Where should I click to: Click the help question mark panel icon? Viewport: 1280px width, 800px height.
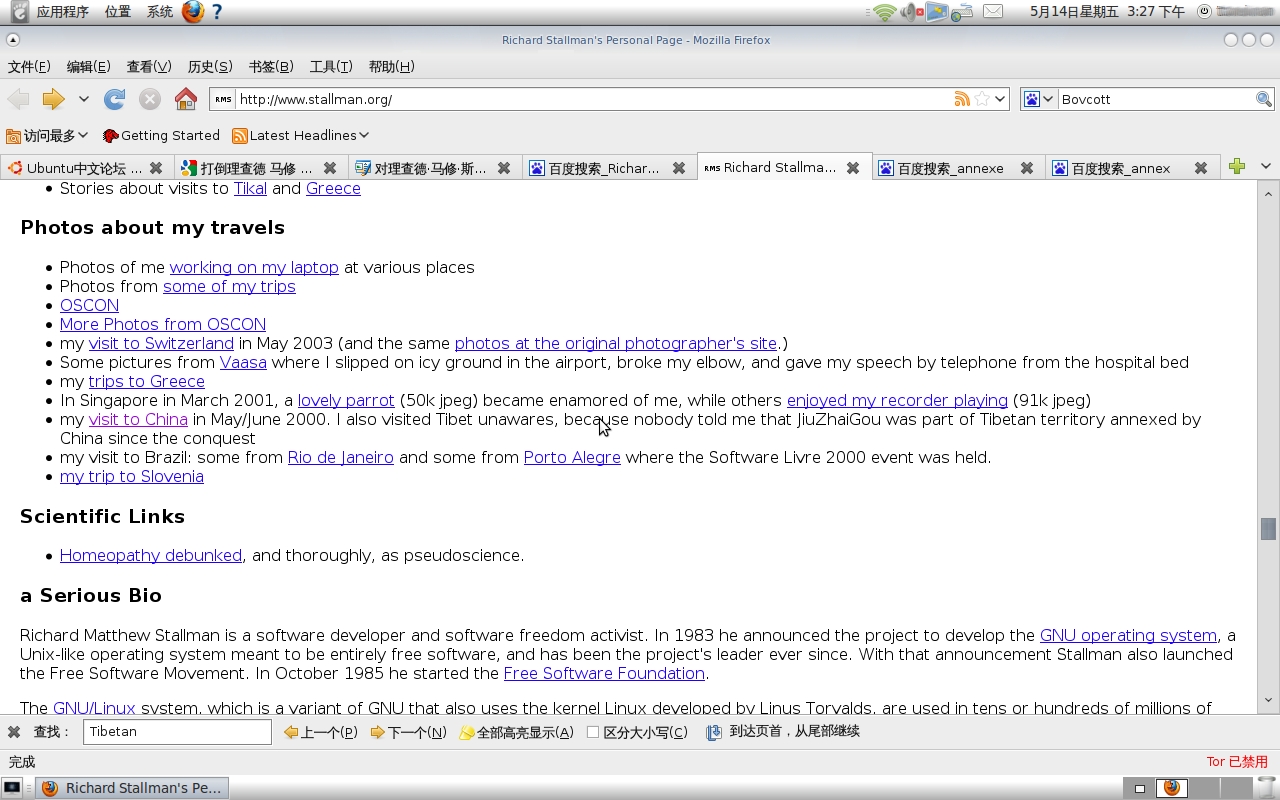[217, 12]
